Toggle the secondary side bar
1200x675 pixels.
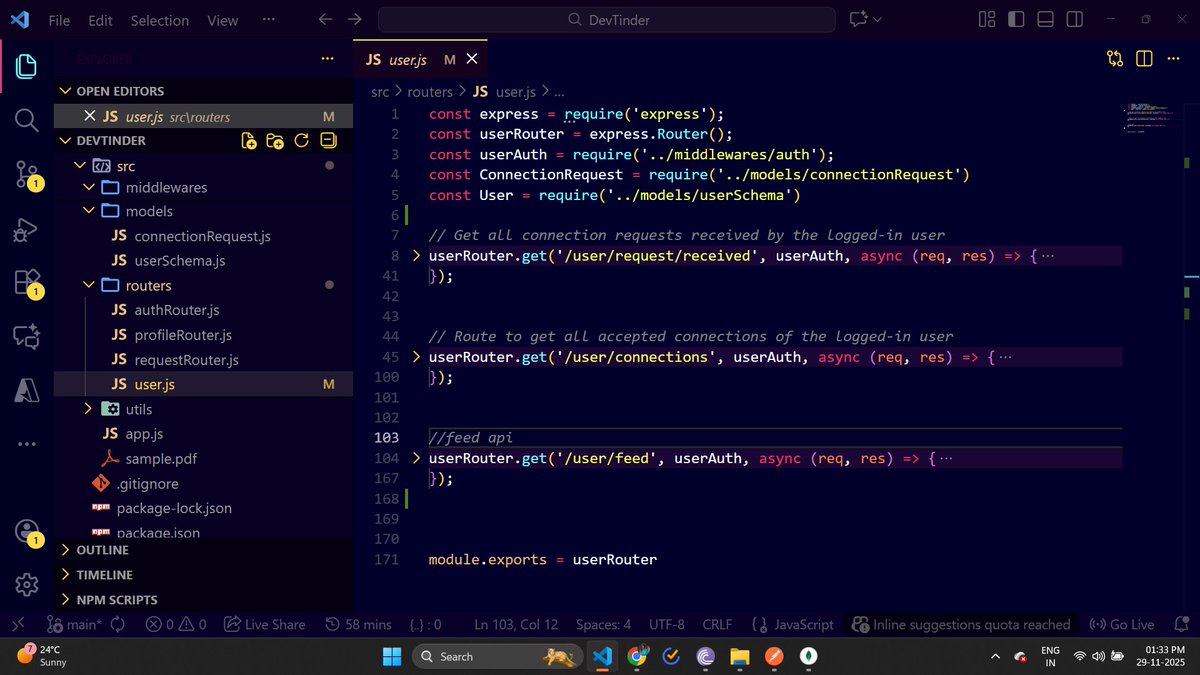pos(1074,20)
